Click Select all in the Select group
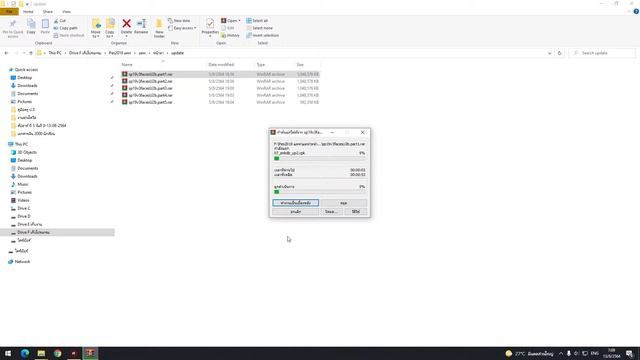 257,20
